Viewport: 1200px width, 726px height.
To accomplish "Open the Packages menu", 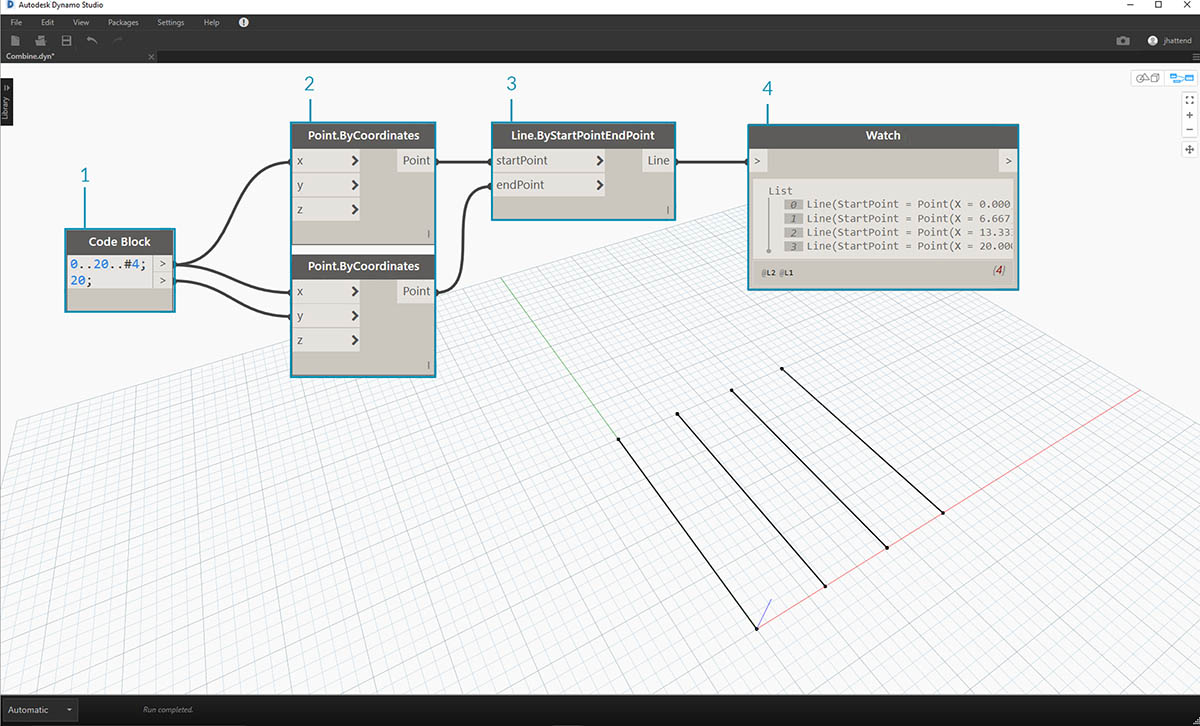I will [x=123, y=22].
